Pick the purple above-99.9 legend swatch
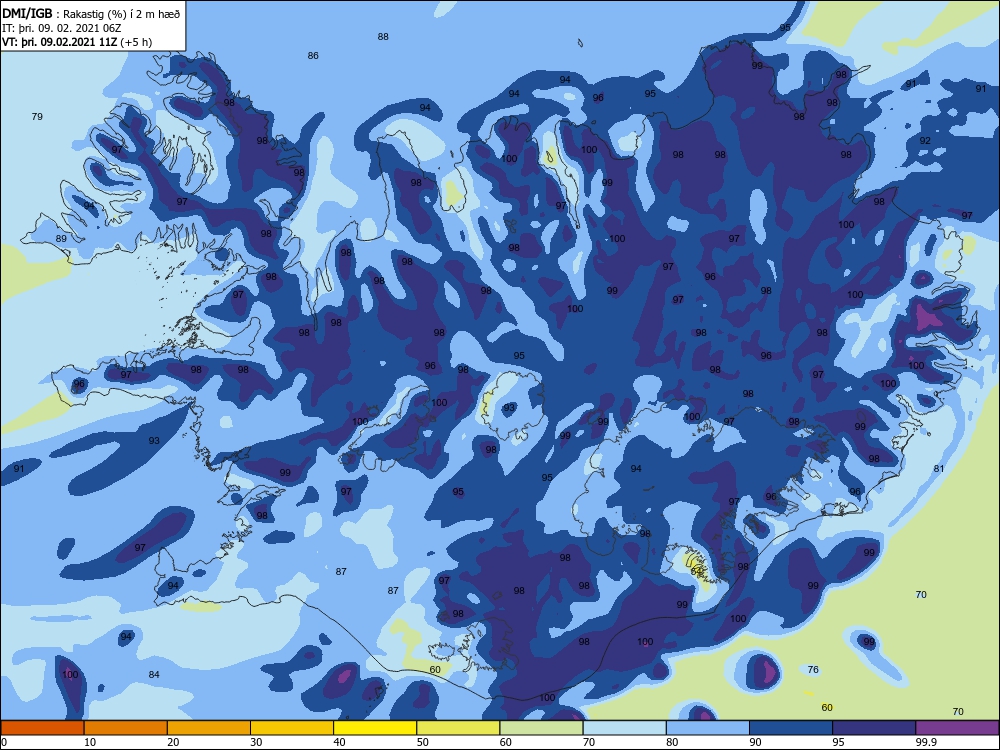1000x750 pixels. click(957, 728)
